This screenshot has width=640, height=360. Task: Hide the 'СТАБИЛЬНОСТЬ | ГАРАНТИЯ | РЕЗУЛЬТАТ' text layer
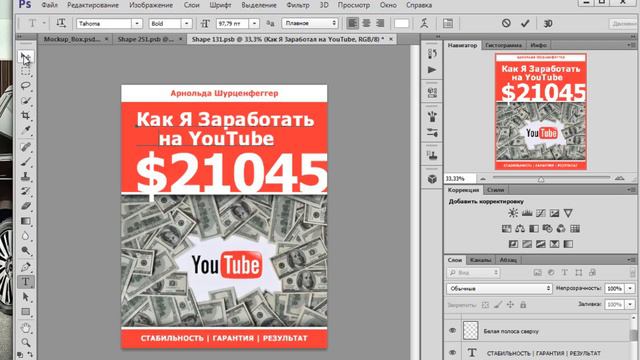click(453, 352)
